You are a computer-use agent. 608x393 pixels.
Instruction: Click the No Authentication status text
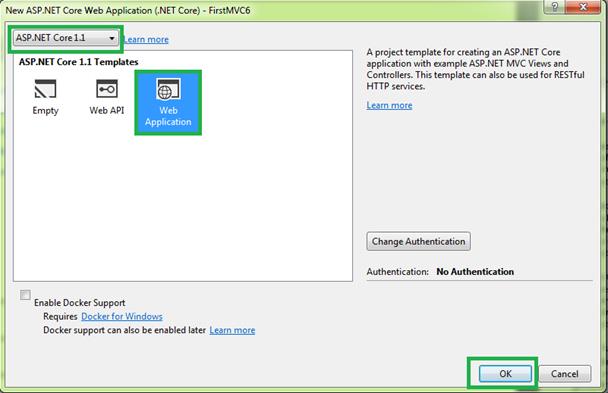click(475, 272)
